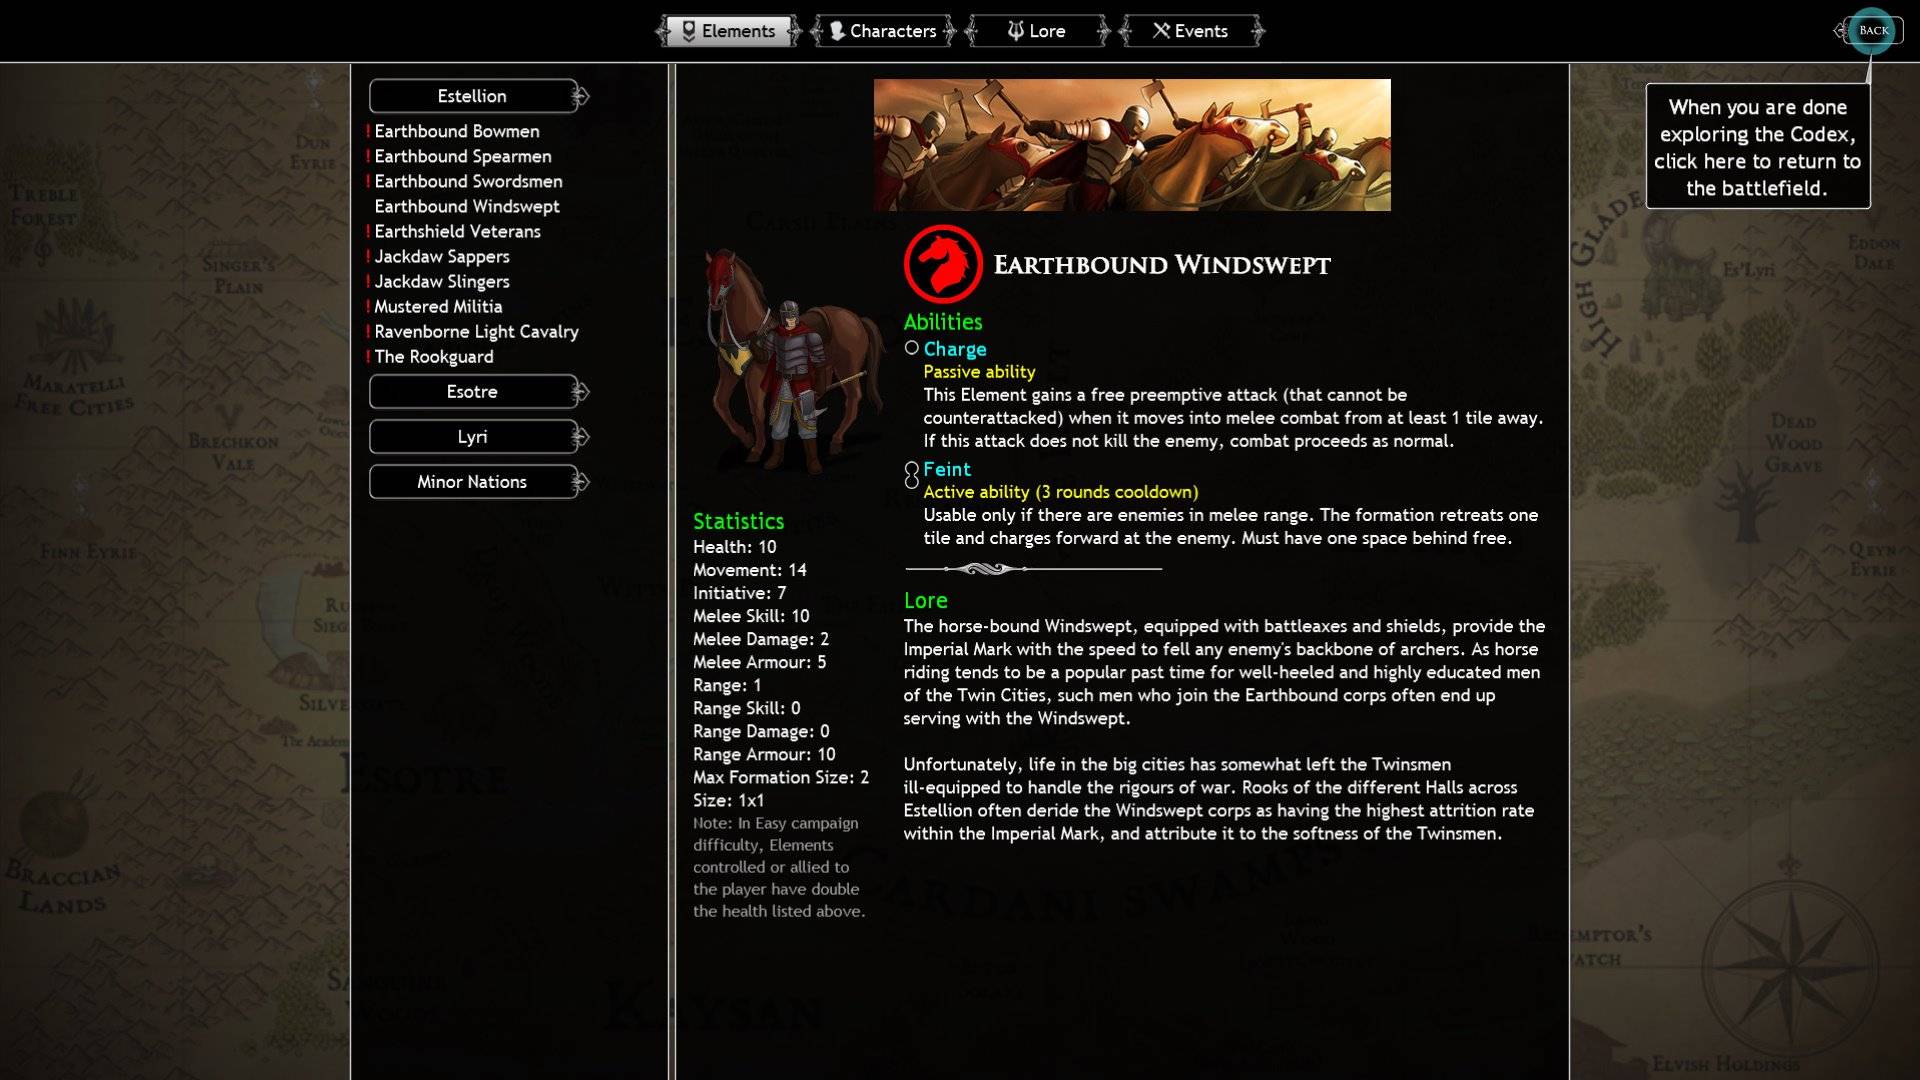Click the trident icon on Lore tab
Image resolution: width=1920 pixels, height=1080 pixels.
pyautogui.click(x=1015, y=31)
